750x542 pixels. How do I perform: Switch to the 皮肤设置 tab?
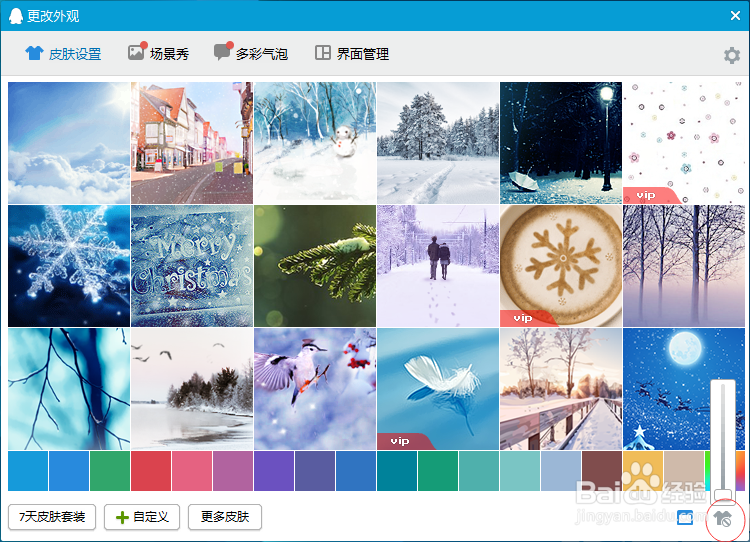click(x=63, y=54)
